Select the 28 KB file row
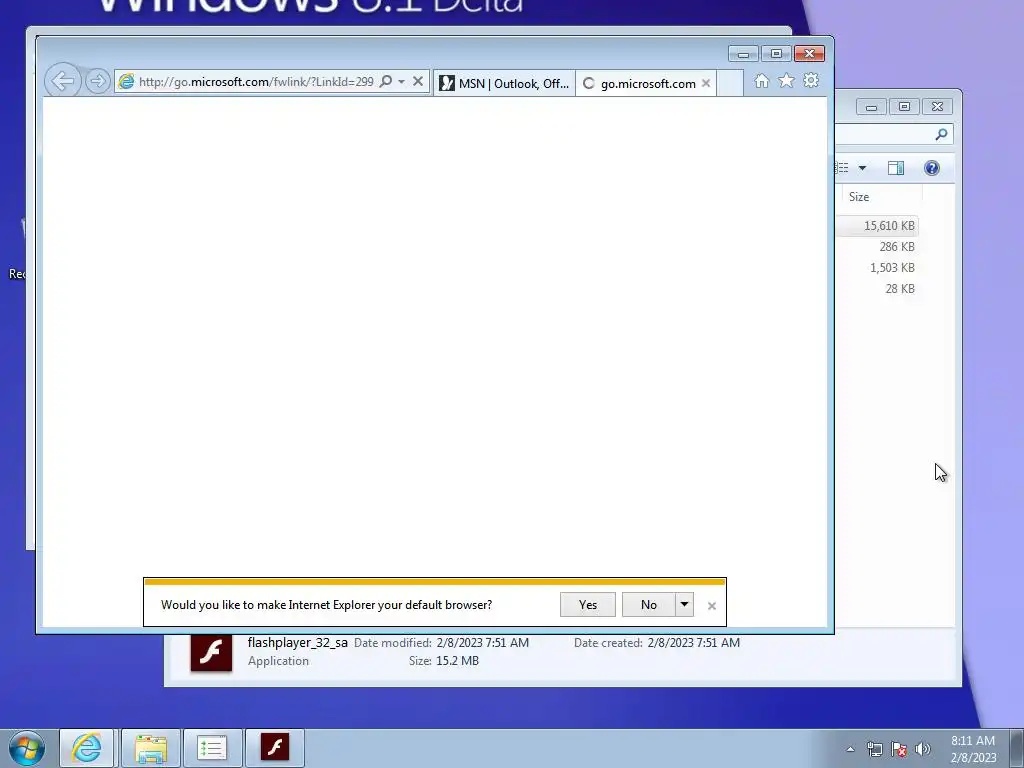Screen dimensions: 1024x768 [x=877, y=289]
